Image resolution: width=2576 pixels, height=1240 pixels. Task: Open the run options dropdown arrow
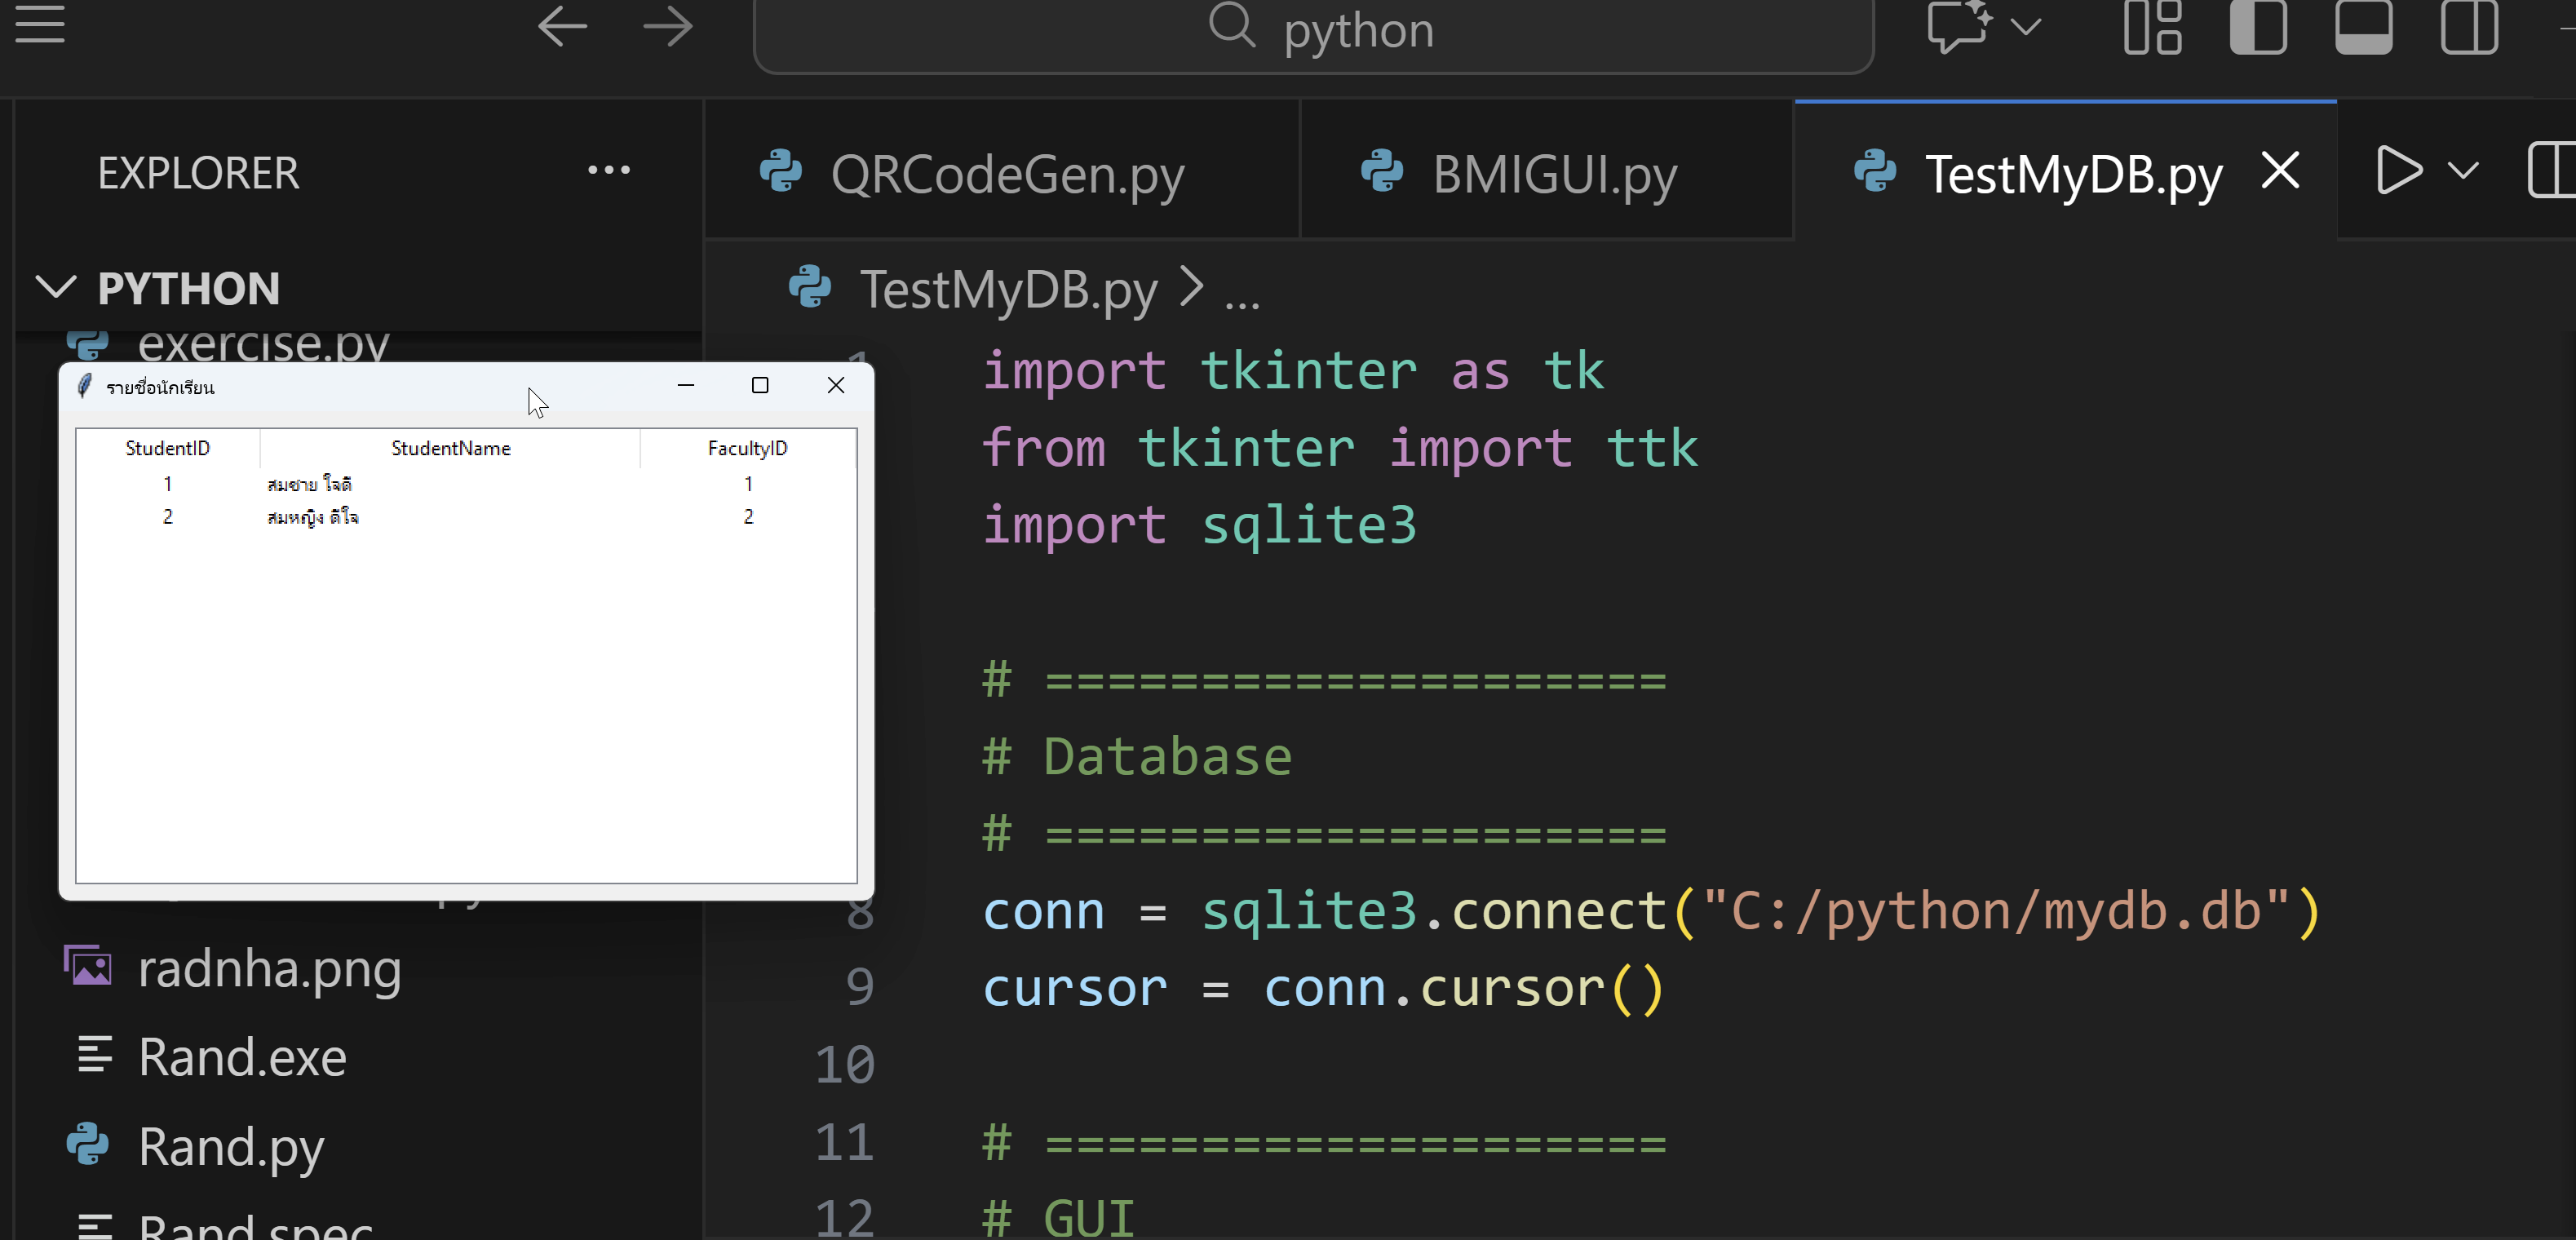[2463, 171]
